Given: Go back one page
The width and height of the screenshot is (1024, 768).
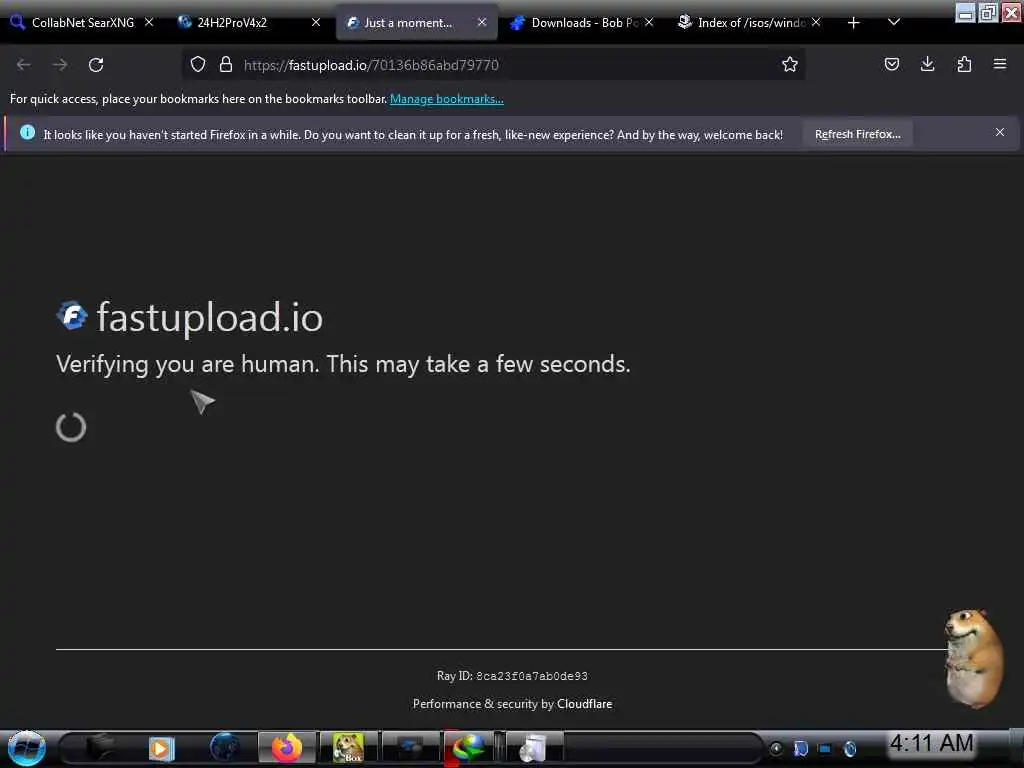Looking at the screenshot, I should pos(24,65).
